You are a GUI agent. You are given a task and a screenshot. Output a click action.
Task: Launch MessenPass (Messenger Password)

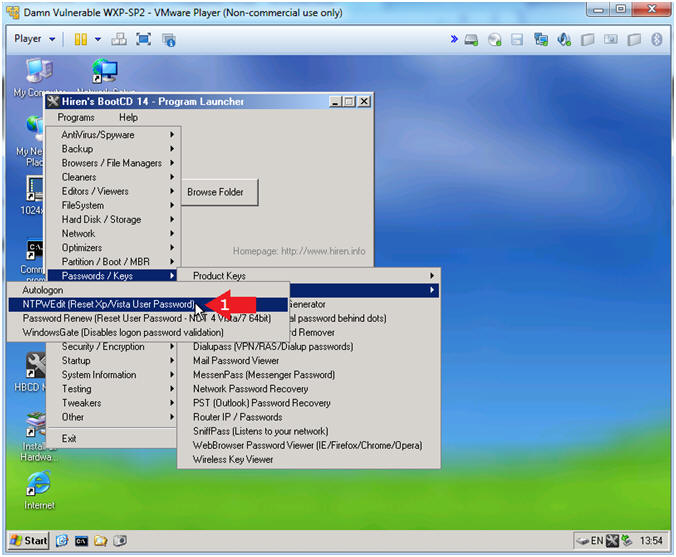pos(309,375)
